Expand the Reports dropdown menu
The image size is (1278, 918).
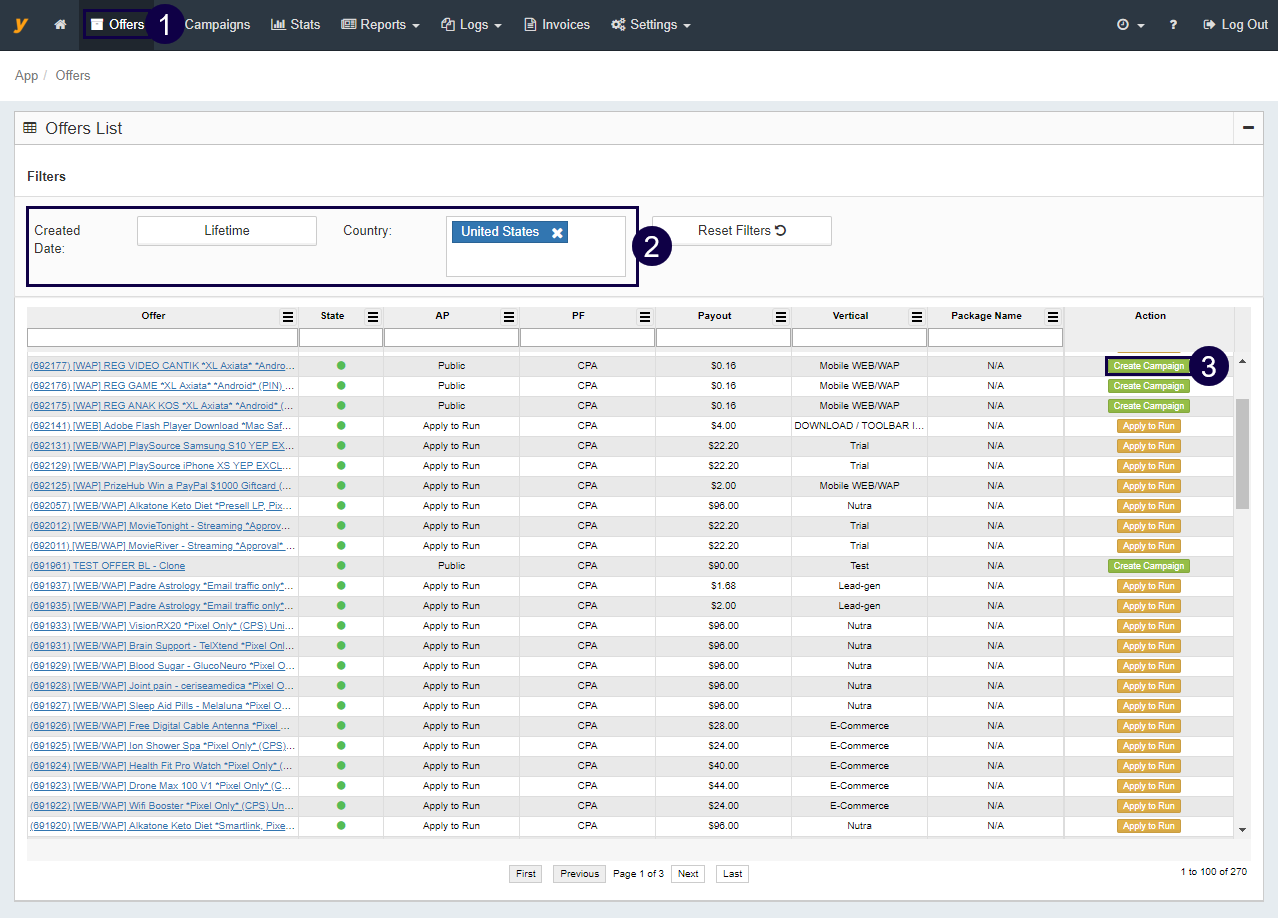380,25
